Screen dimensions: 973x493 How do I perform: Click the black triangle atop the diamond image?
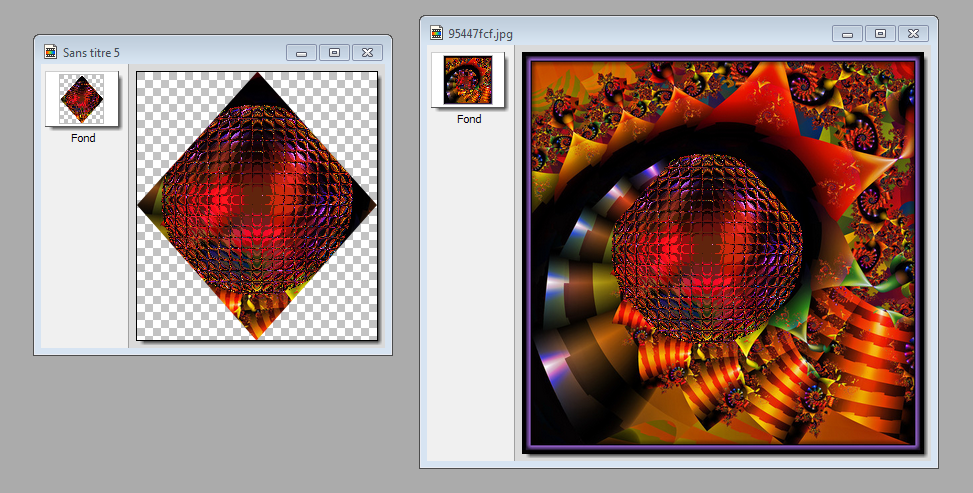256,90
